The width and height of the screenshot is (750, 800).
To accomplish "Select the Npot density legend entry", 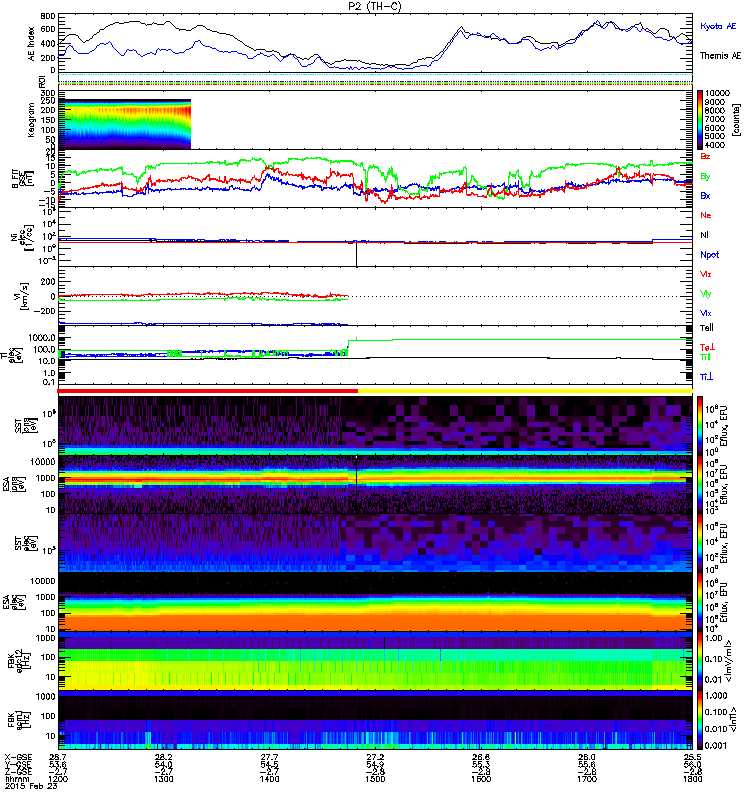I will click(x=708, y=255).
